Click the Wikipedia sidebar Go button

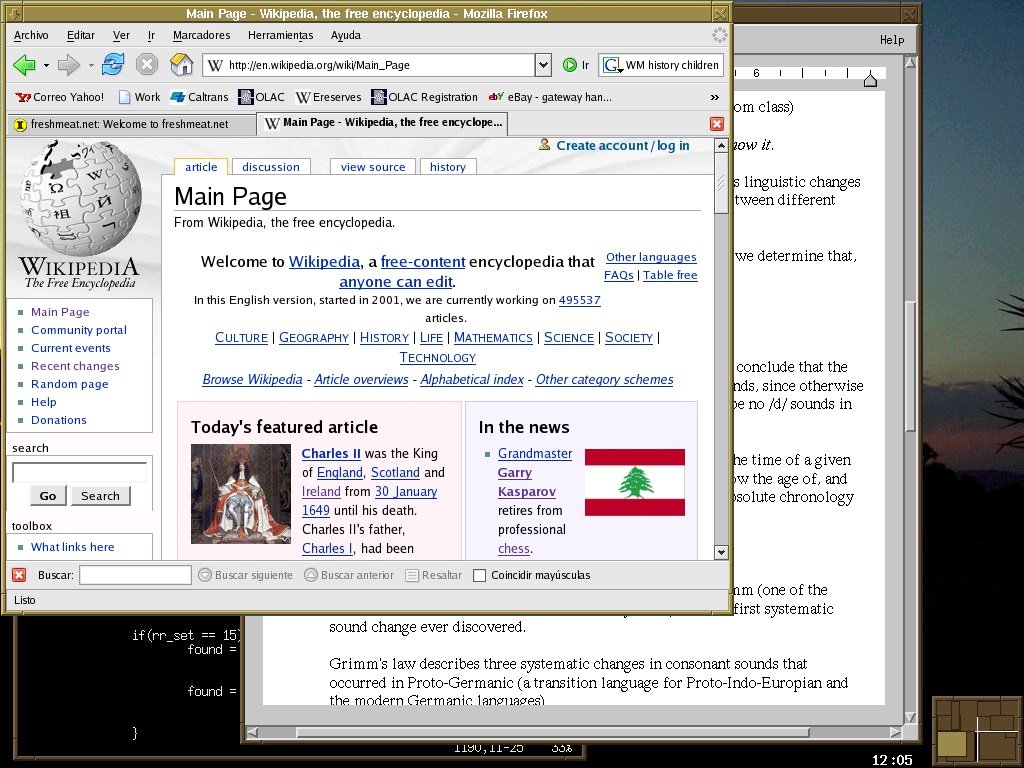coord(47,495)
